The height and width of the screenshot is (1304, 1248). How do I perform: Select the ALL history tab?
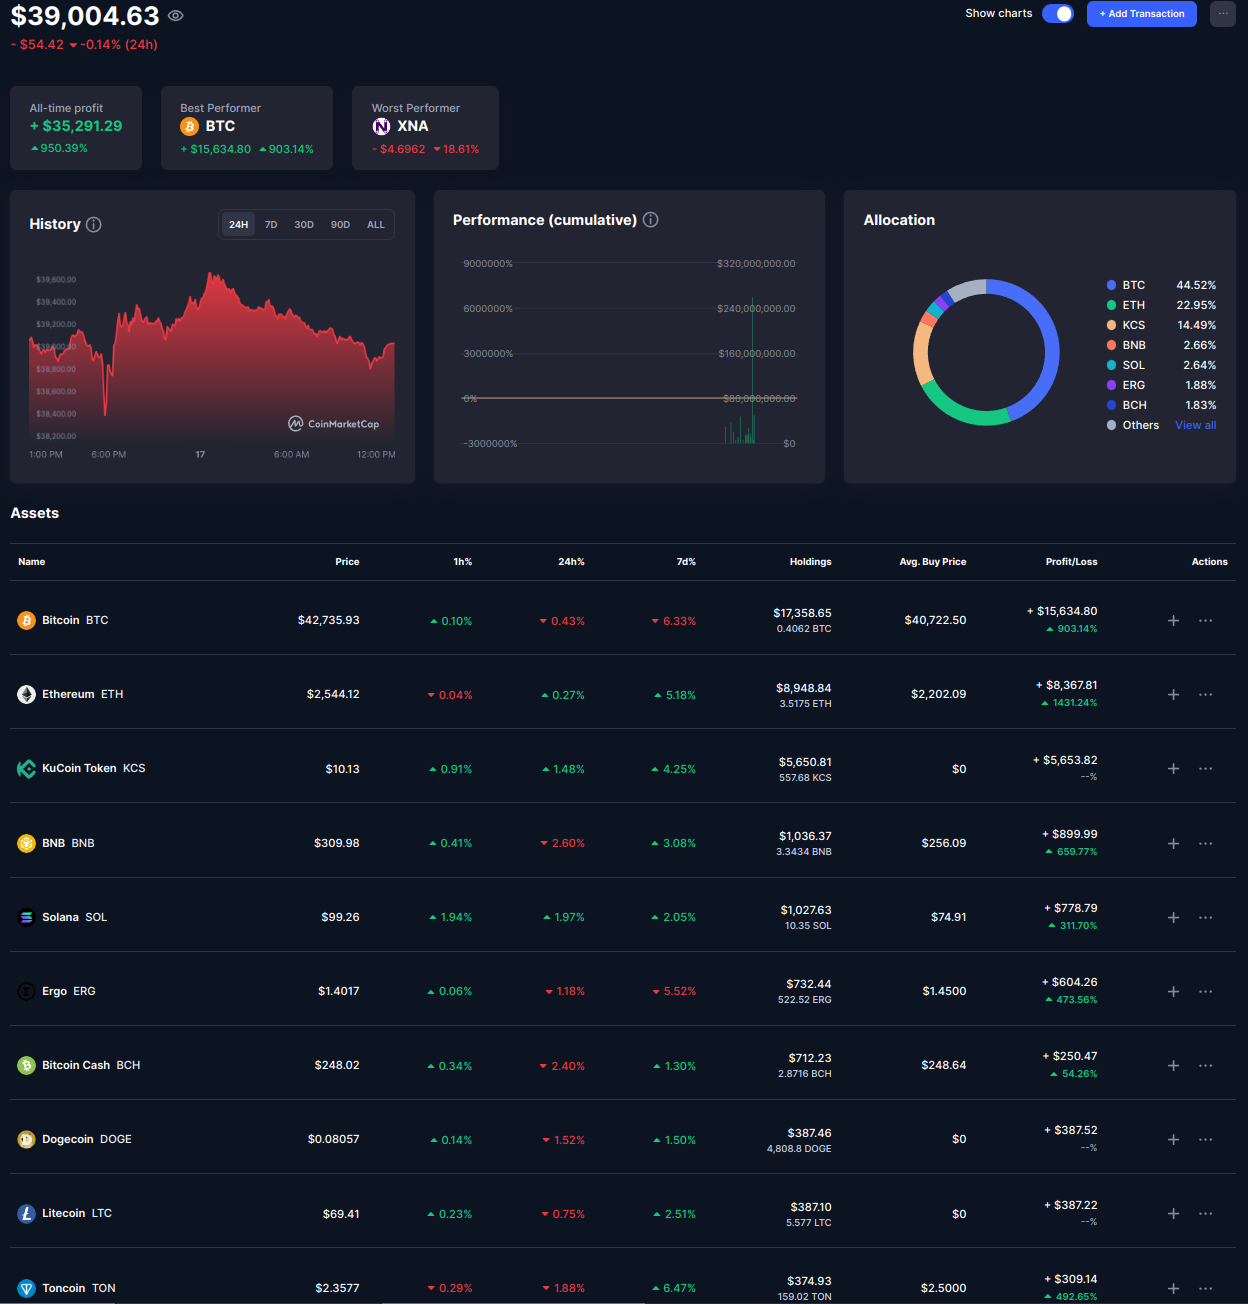pyautogui.click(x=376, y=225)
